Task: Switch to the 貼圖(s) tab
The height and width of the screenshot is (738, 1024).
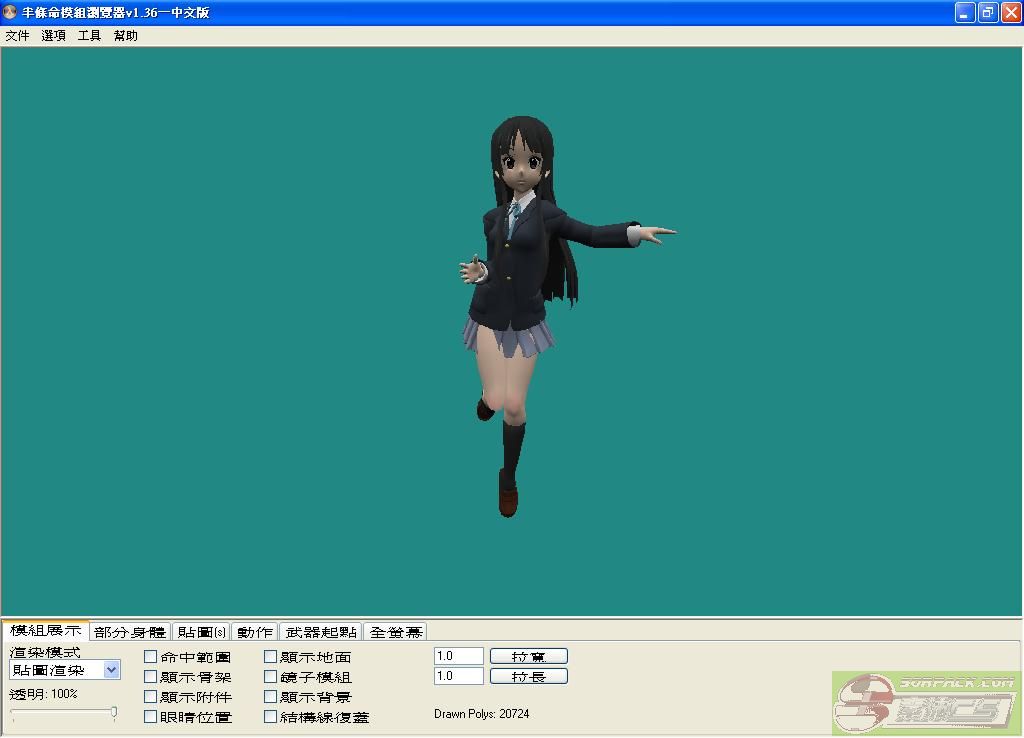Action: pyautogui.click(x=201, y=632)
